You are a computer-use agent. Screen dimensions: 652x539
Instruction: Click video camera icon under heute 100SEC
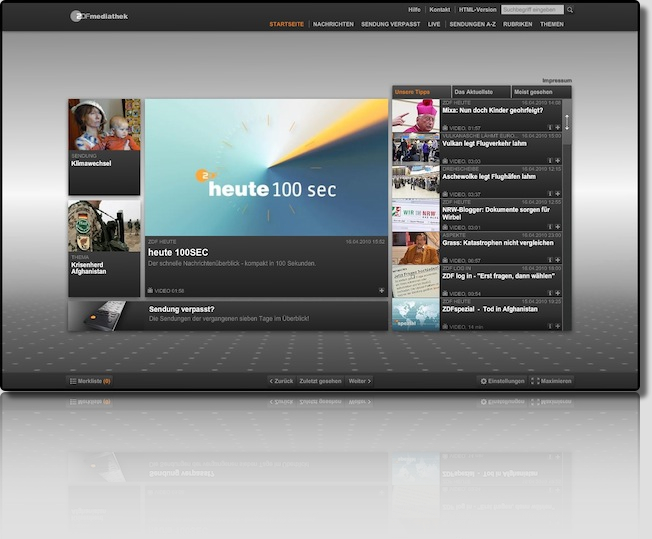[x=150, y=290]
